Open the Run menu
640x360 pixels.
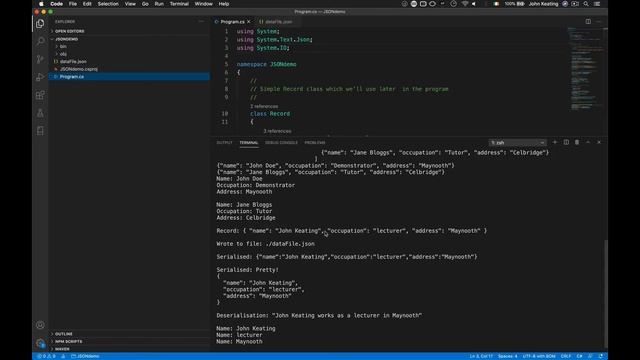pos(159,4)
